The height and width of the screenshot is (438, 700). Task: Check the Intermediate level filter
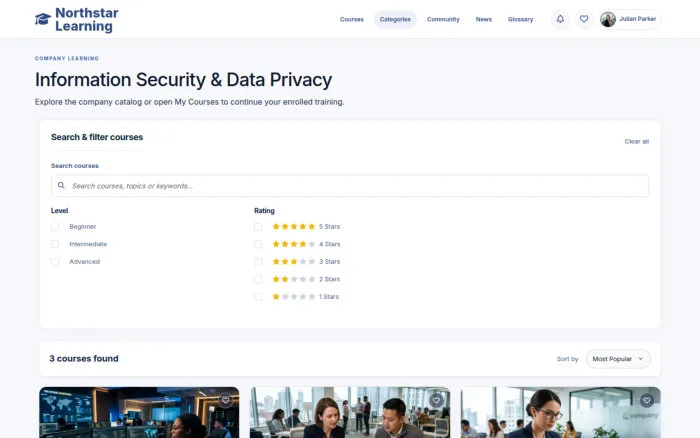[55, 244]
